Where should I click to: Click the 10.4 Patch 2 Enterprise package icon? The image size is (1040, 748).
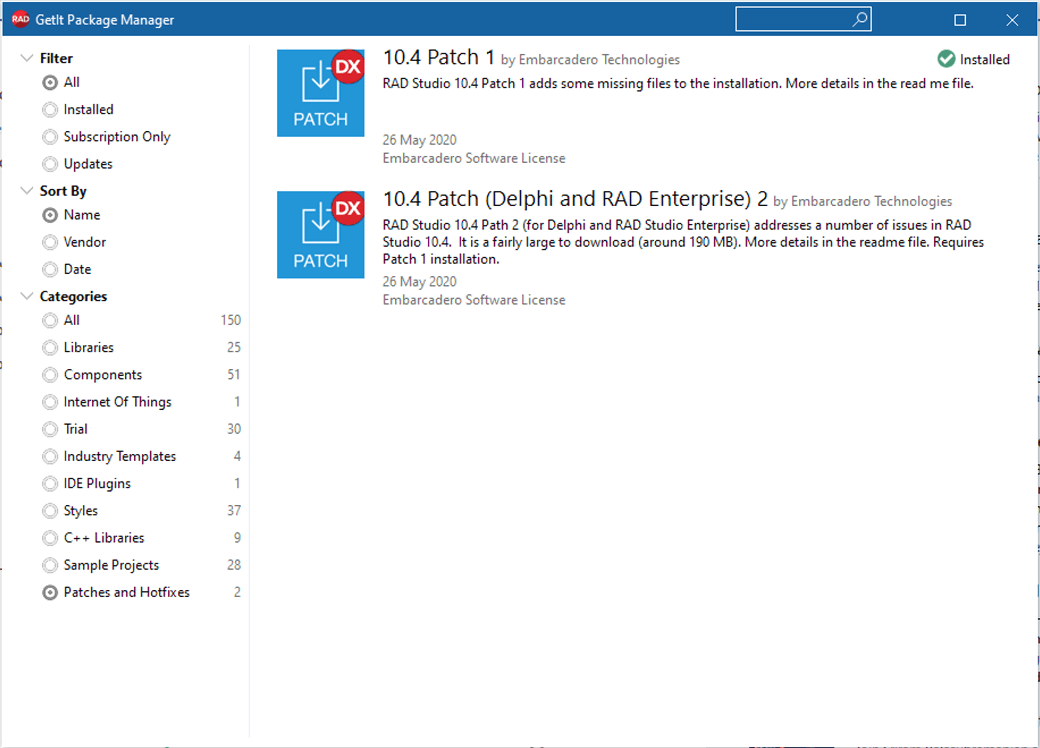coord(320,235)
